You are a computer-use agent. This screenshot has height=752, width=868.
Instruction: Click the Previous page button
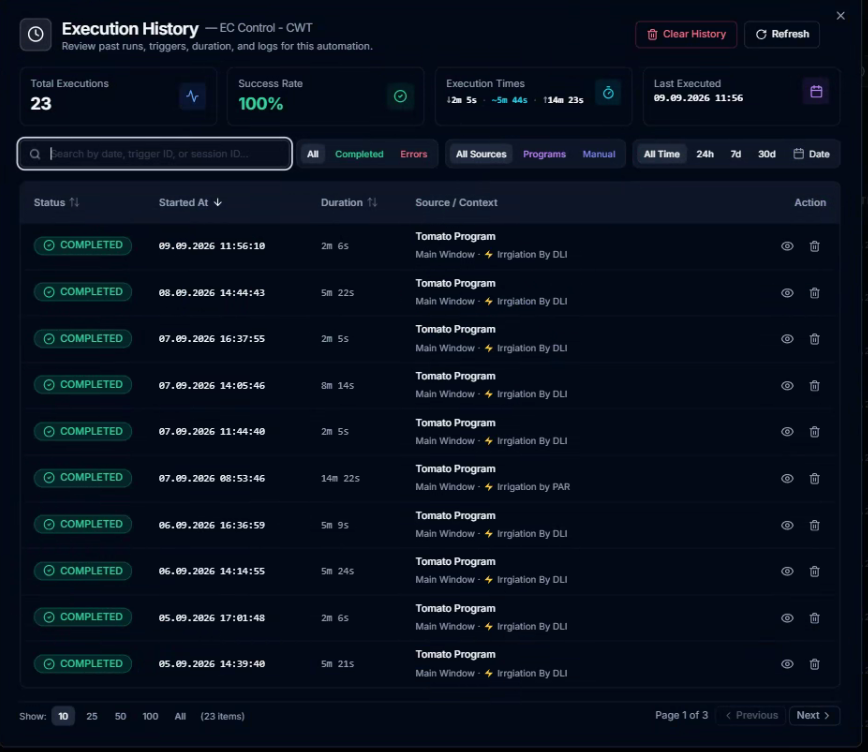[x=751, y=715]
